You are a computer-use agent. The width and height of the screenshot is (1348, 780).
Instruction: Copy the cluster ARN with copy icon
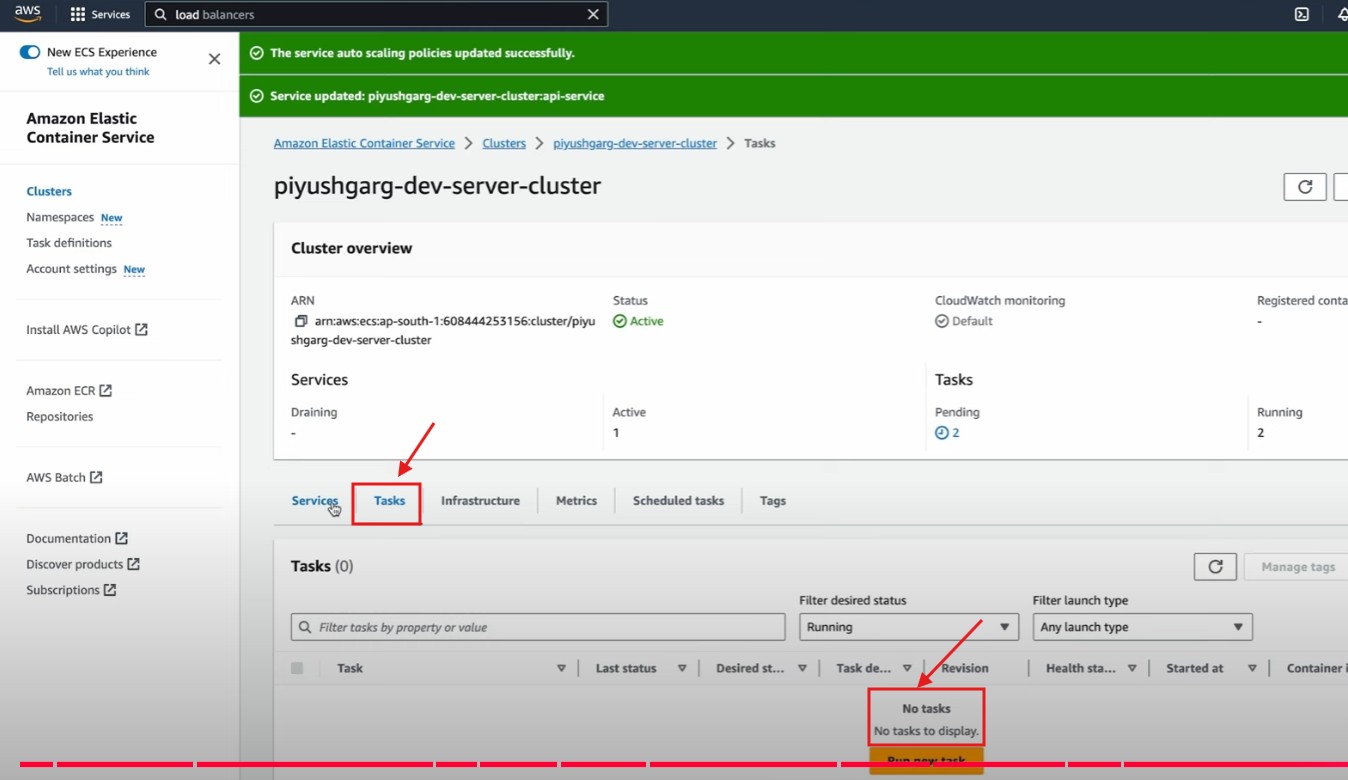coord(300,321)
